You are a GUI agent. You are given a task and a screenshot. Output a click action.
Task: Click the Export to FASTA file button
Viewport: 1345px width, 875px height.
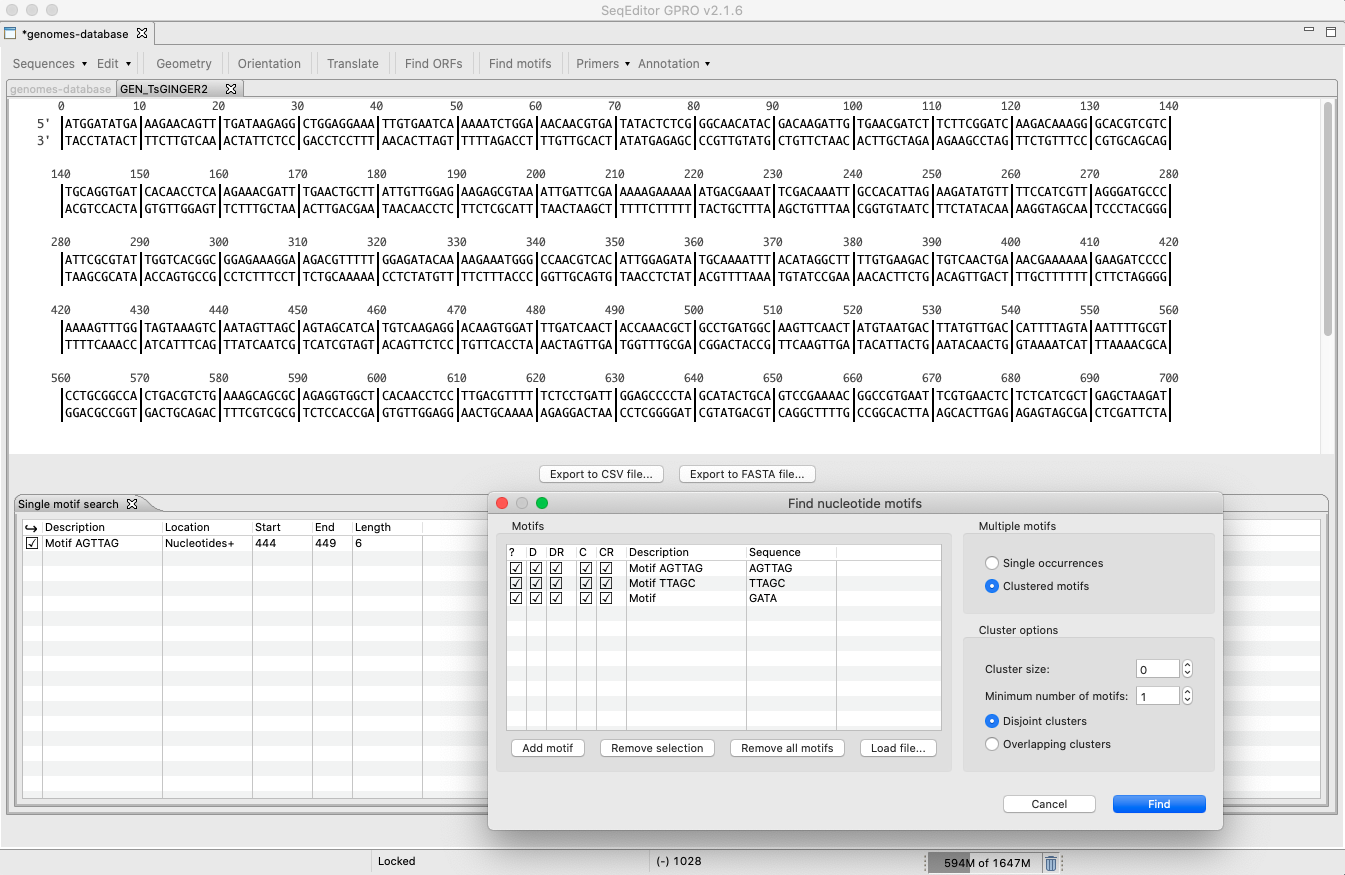pos(747,474)
